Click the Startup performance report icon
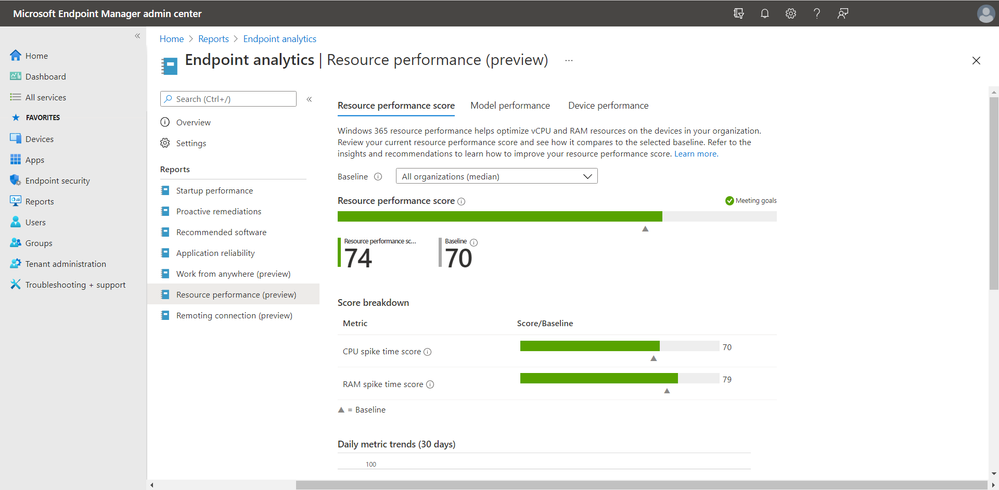Viewport: 999px width, 490px height. (166, 191)
